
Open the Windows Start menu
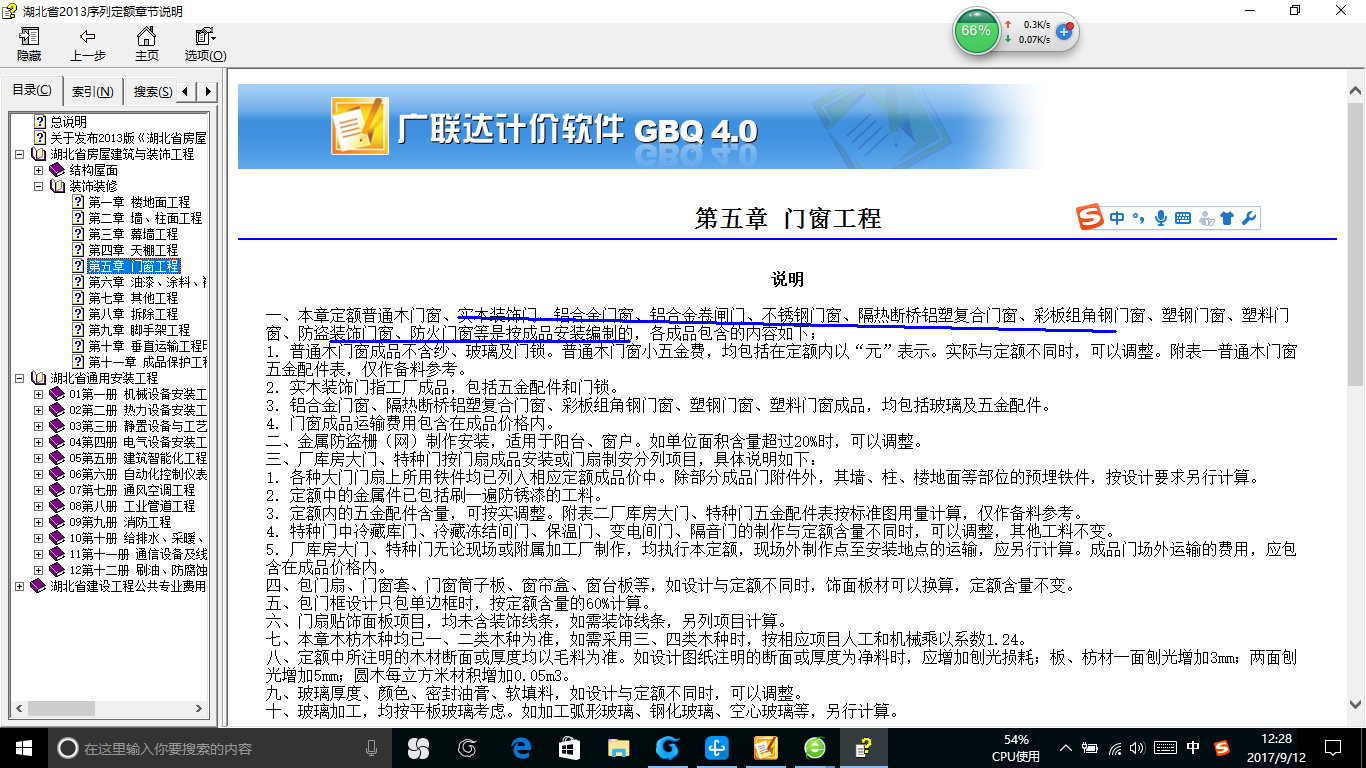[24, 747]
